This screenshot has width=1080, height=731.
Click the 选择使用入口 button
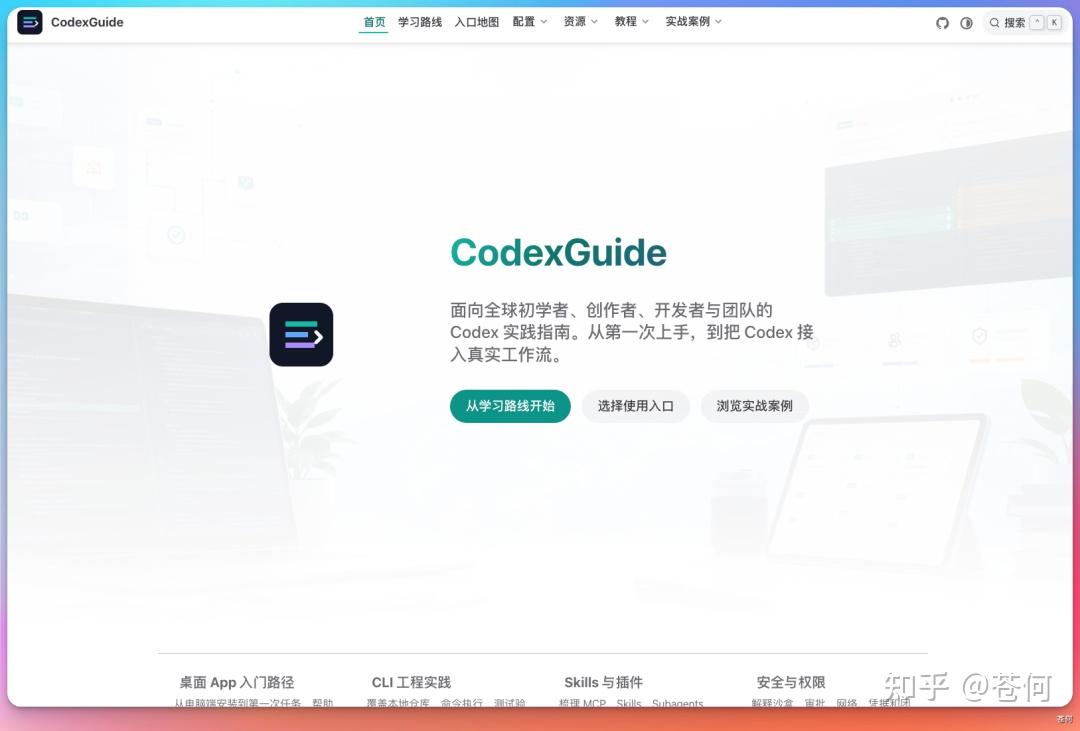tap(635, 406)
